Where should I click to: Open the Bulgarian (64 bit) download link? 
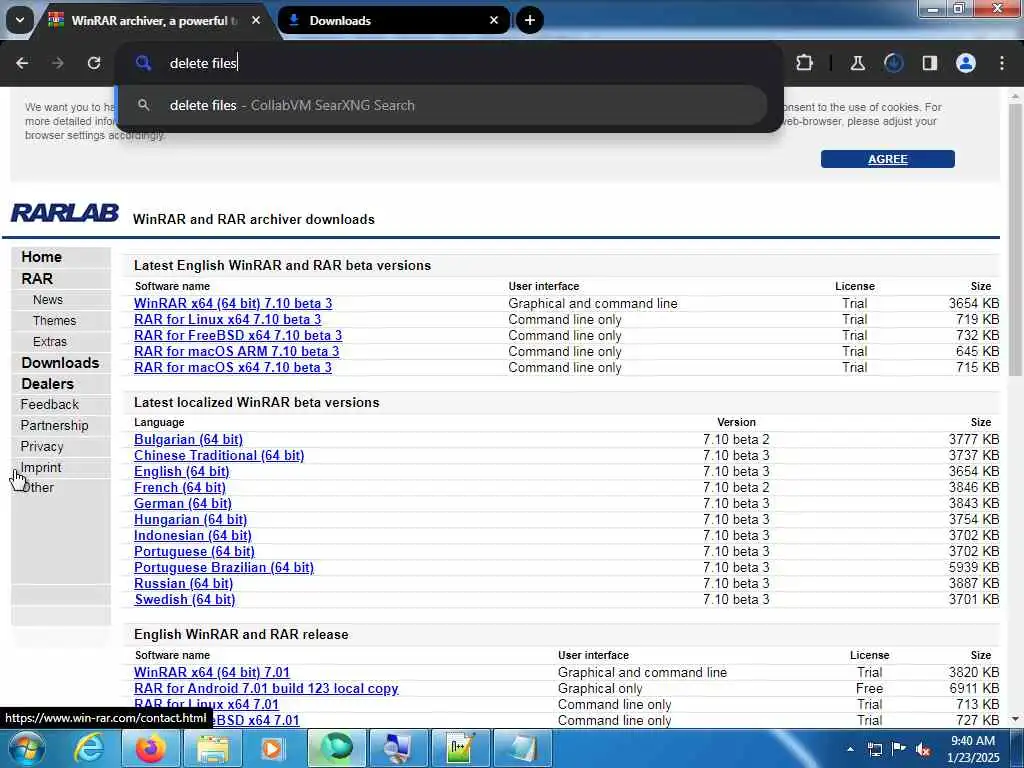tap(188, 440)
